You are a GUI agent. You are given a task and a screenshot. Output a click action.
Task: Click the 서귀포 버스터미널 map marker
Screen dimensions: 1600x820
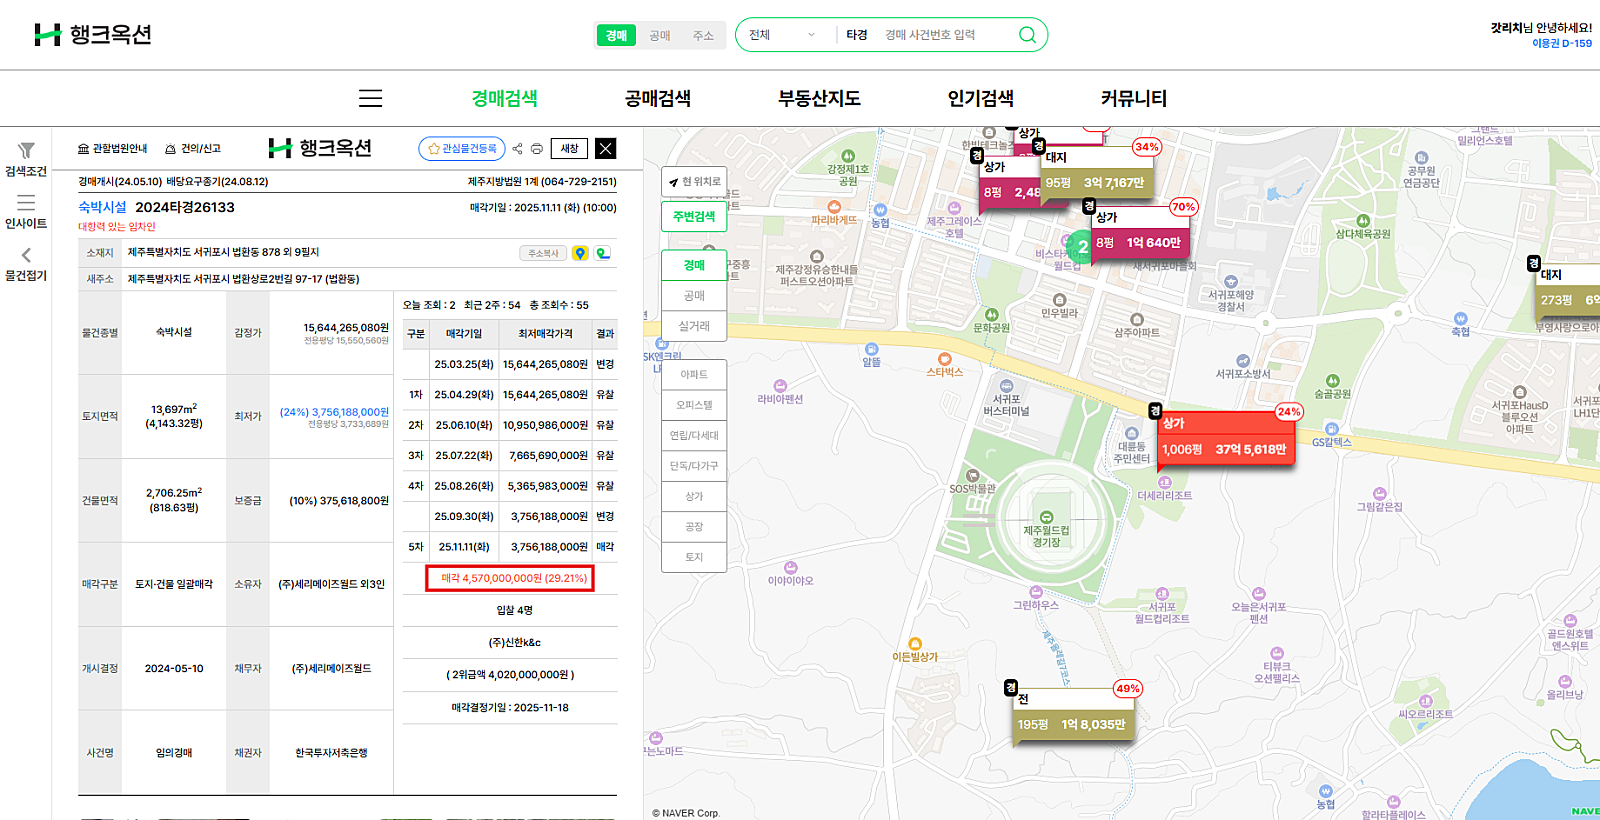pyautogui.click(x=1006, y=386)
